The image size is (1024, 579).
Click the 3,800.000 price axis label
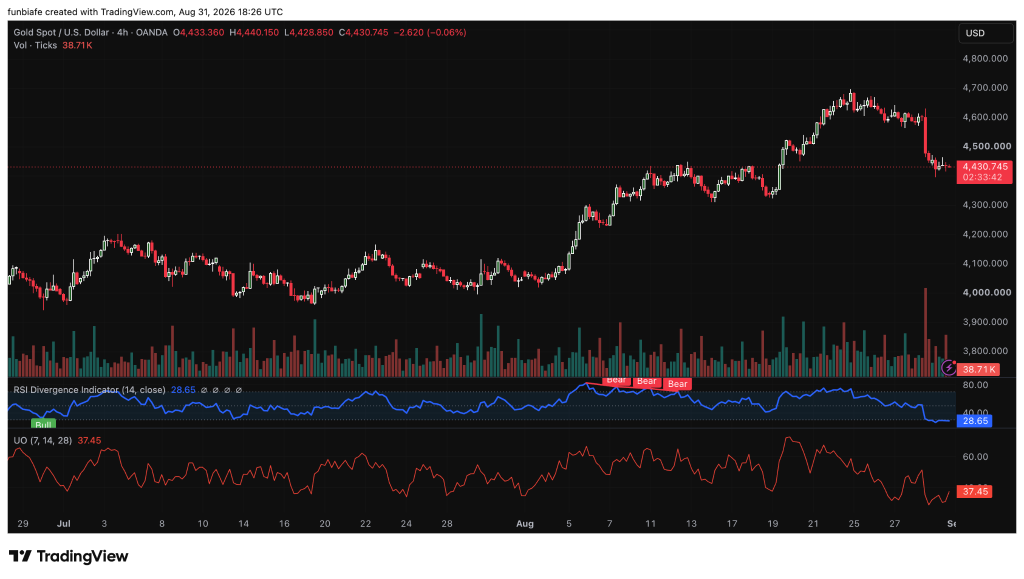(x=985, y=351)
